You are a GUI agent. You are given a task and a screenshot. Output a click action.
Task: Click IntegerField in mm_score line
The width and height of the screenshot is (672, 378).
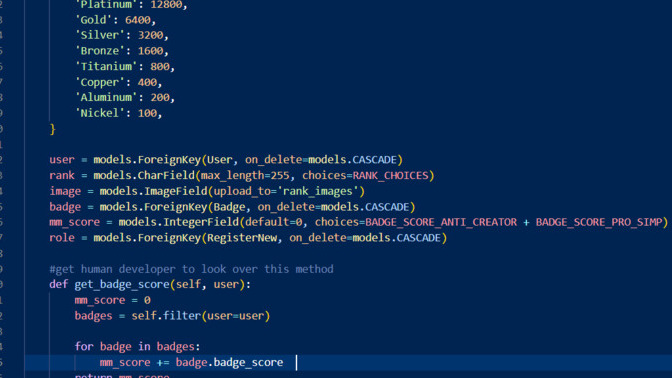coord(201,222)
